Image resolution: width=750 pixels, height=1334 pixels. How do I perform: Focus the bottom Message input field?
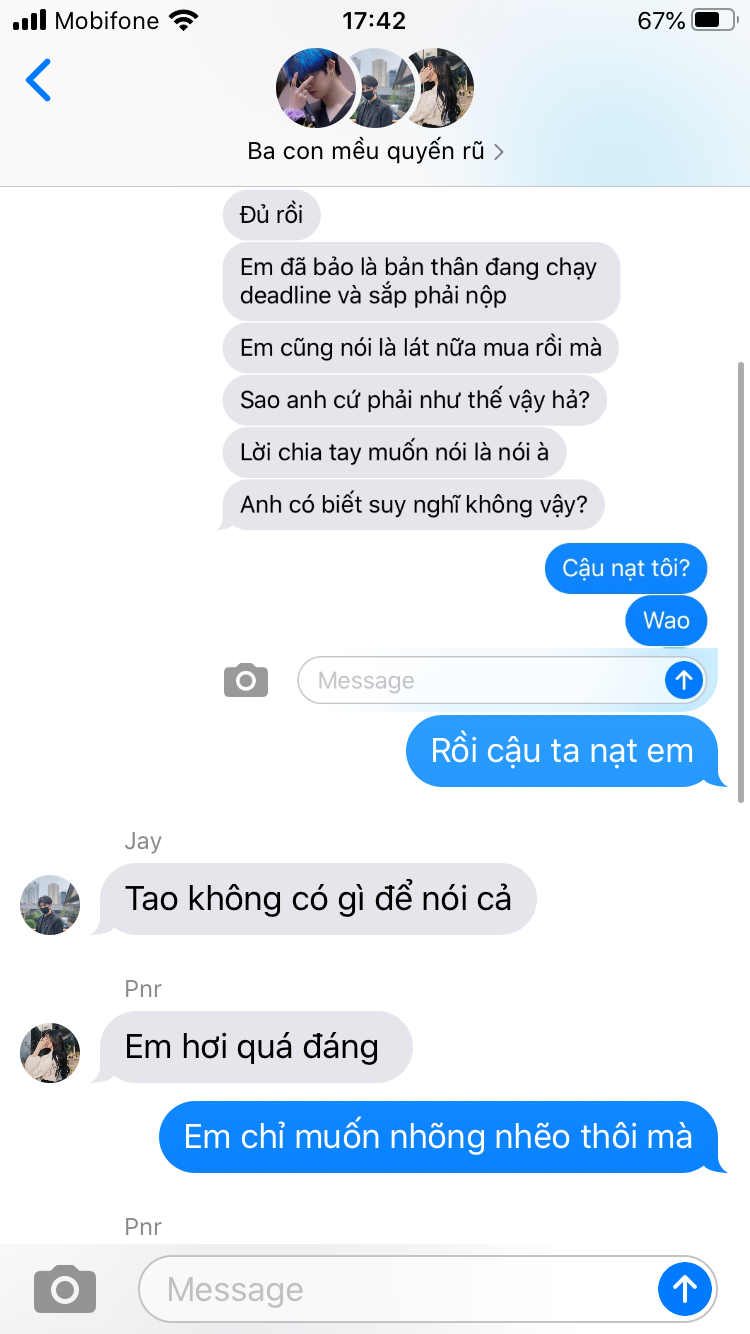(x=428, y=1289)
